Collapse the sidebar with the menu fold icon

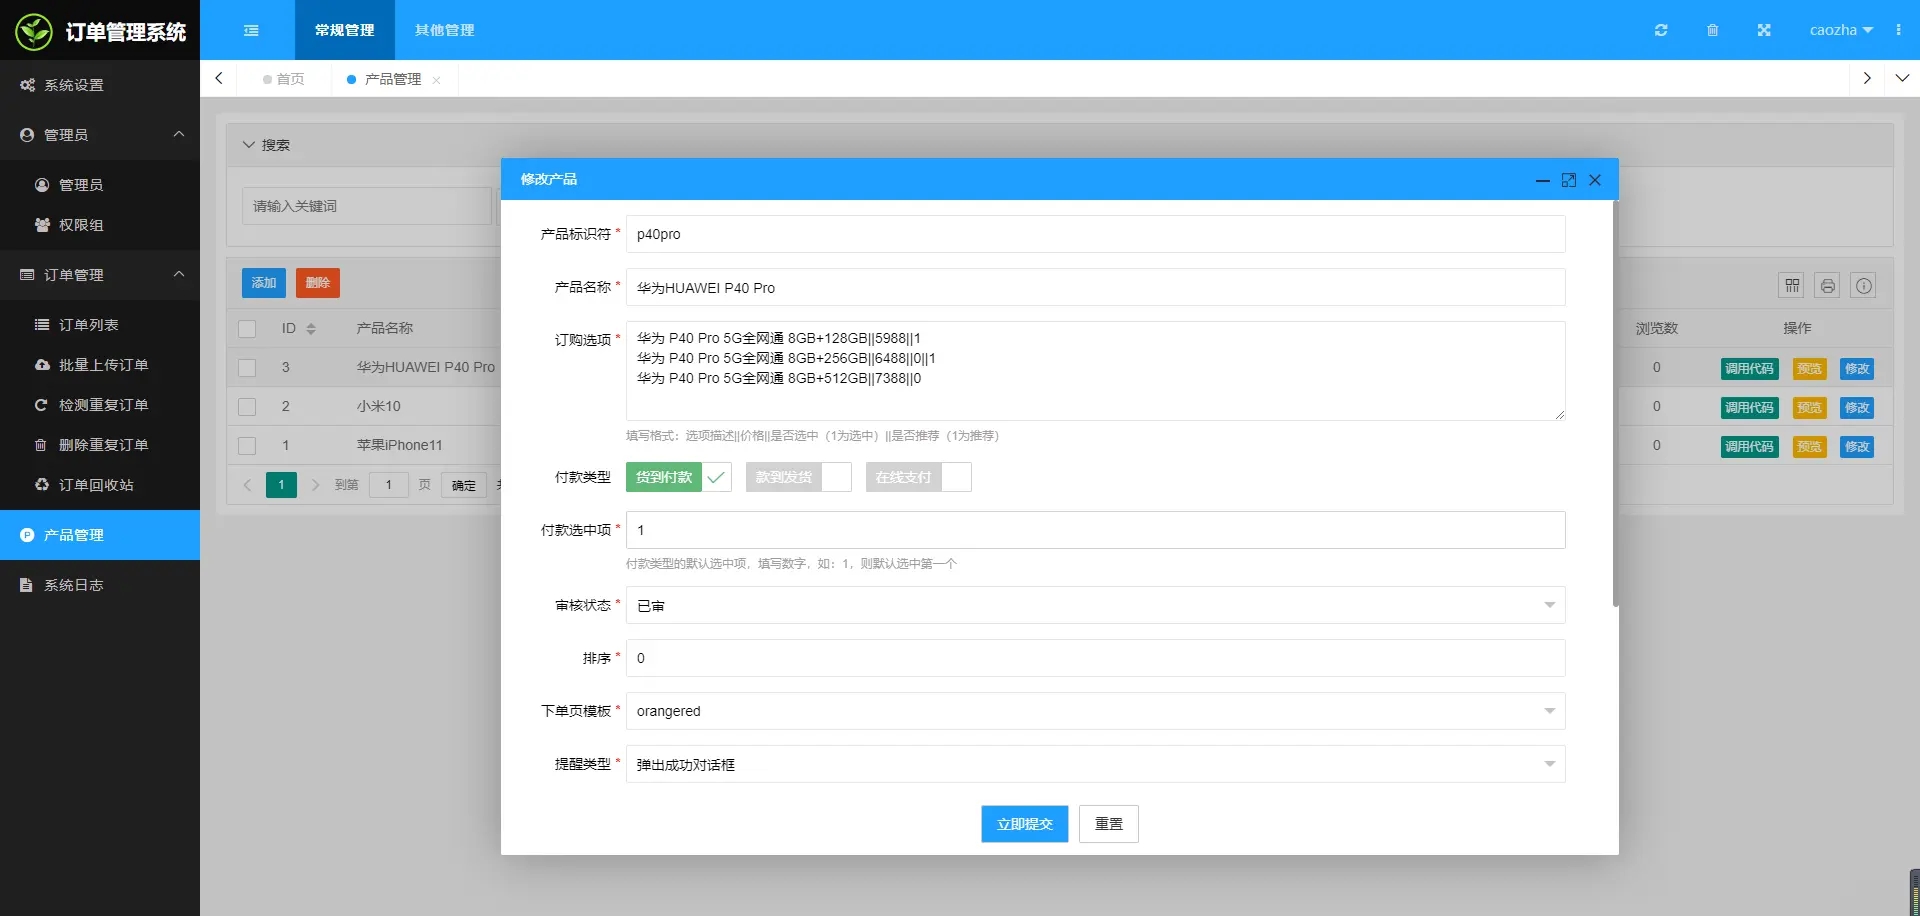[251, 30]
